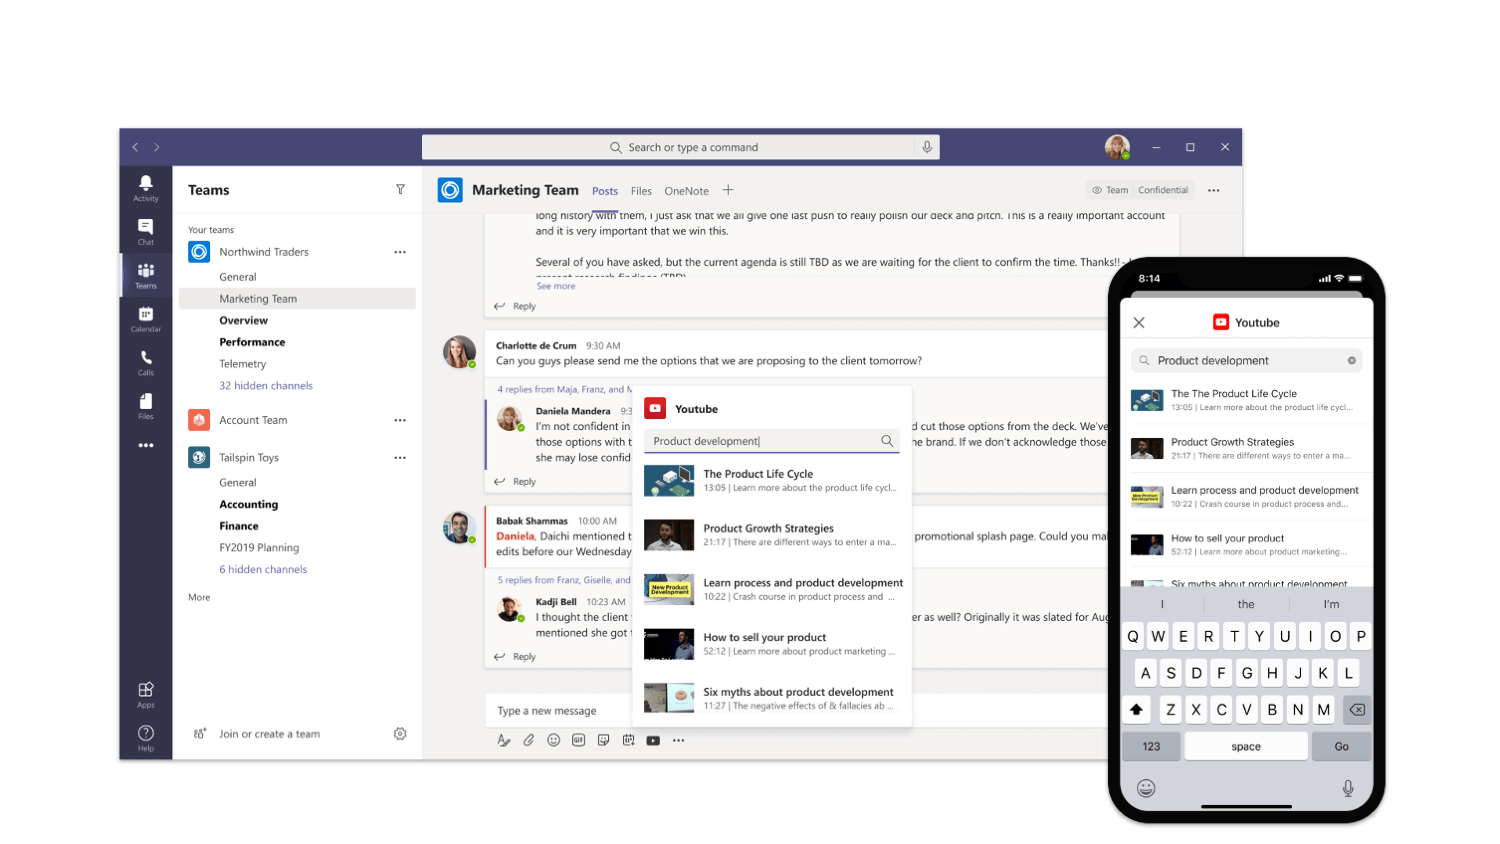Switch to the OneNote tab
Screen dimensions: 1500x844
coord(686,191)
